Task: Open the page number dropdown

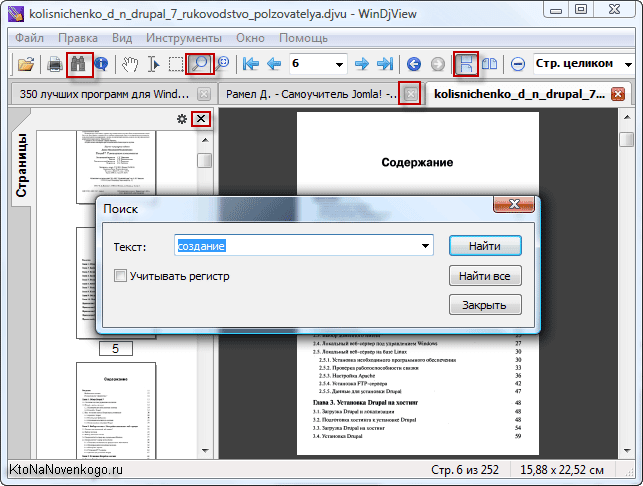Action: coord(340,64)
